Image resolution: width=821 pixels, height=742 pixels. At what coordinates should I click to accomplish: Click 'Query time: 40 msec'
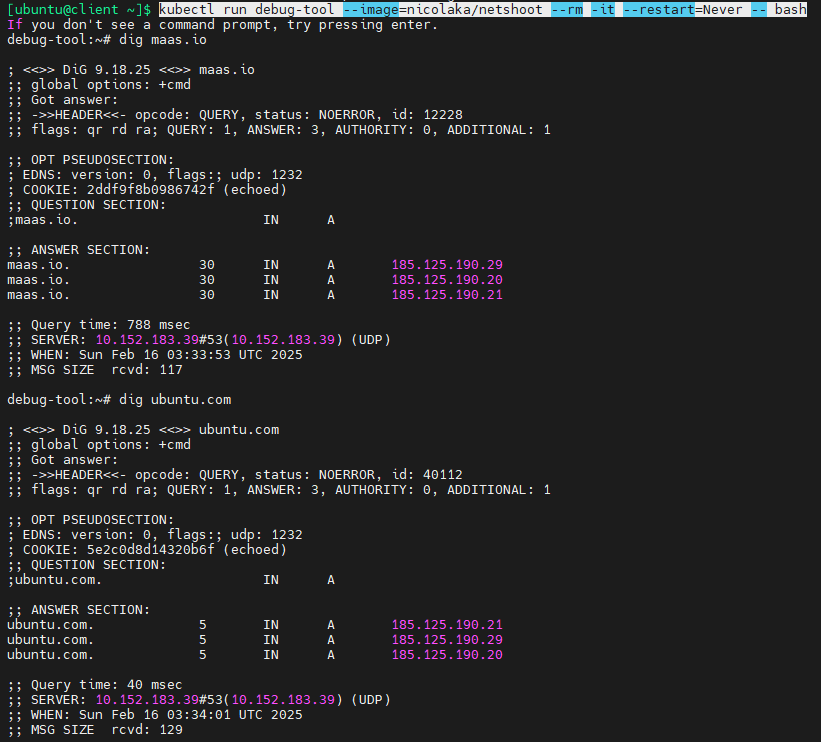[x=106, y=684]
